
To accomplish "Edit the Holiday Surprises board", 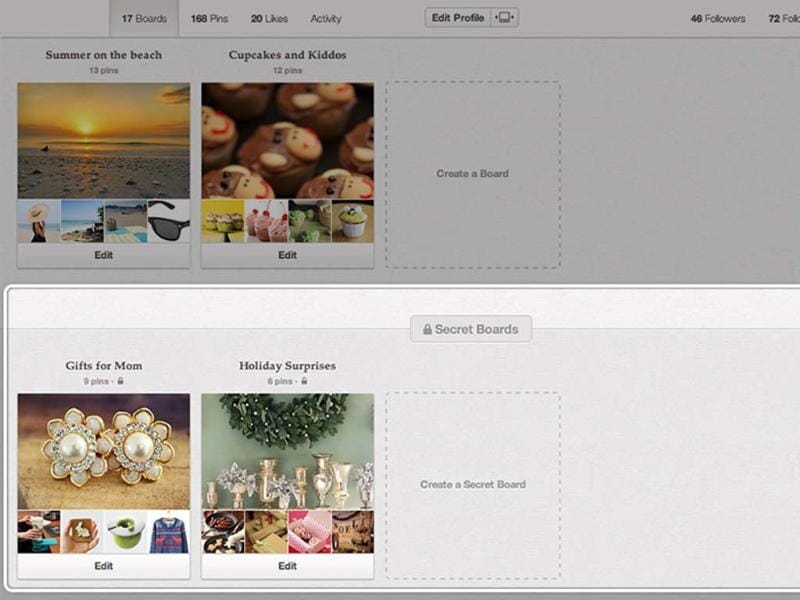I will coord(287,566).
